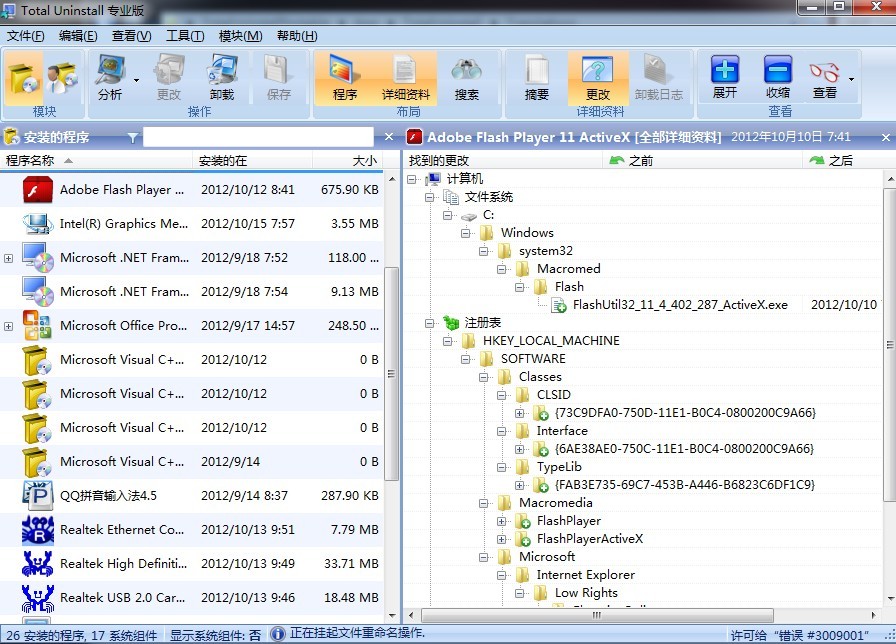The width and height of the screenshot is (896, 644).
Task: Close the 安装的程序 panel
Action: pyautogui.click(x=389, y=137)
